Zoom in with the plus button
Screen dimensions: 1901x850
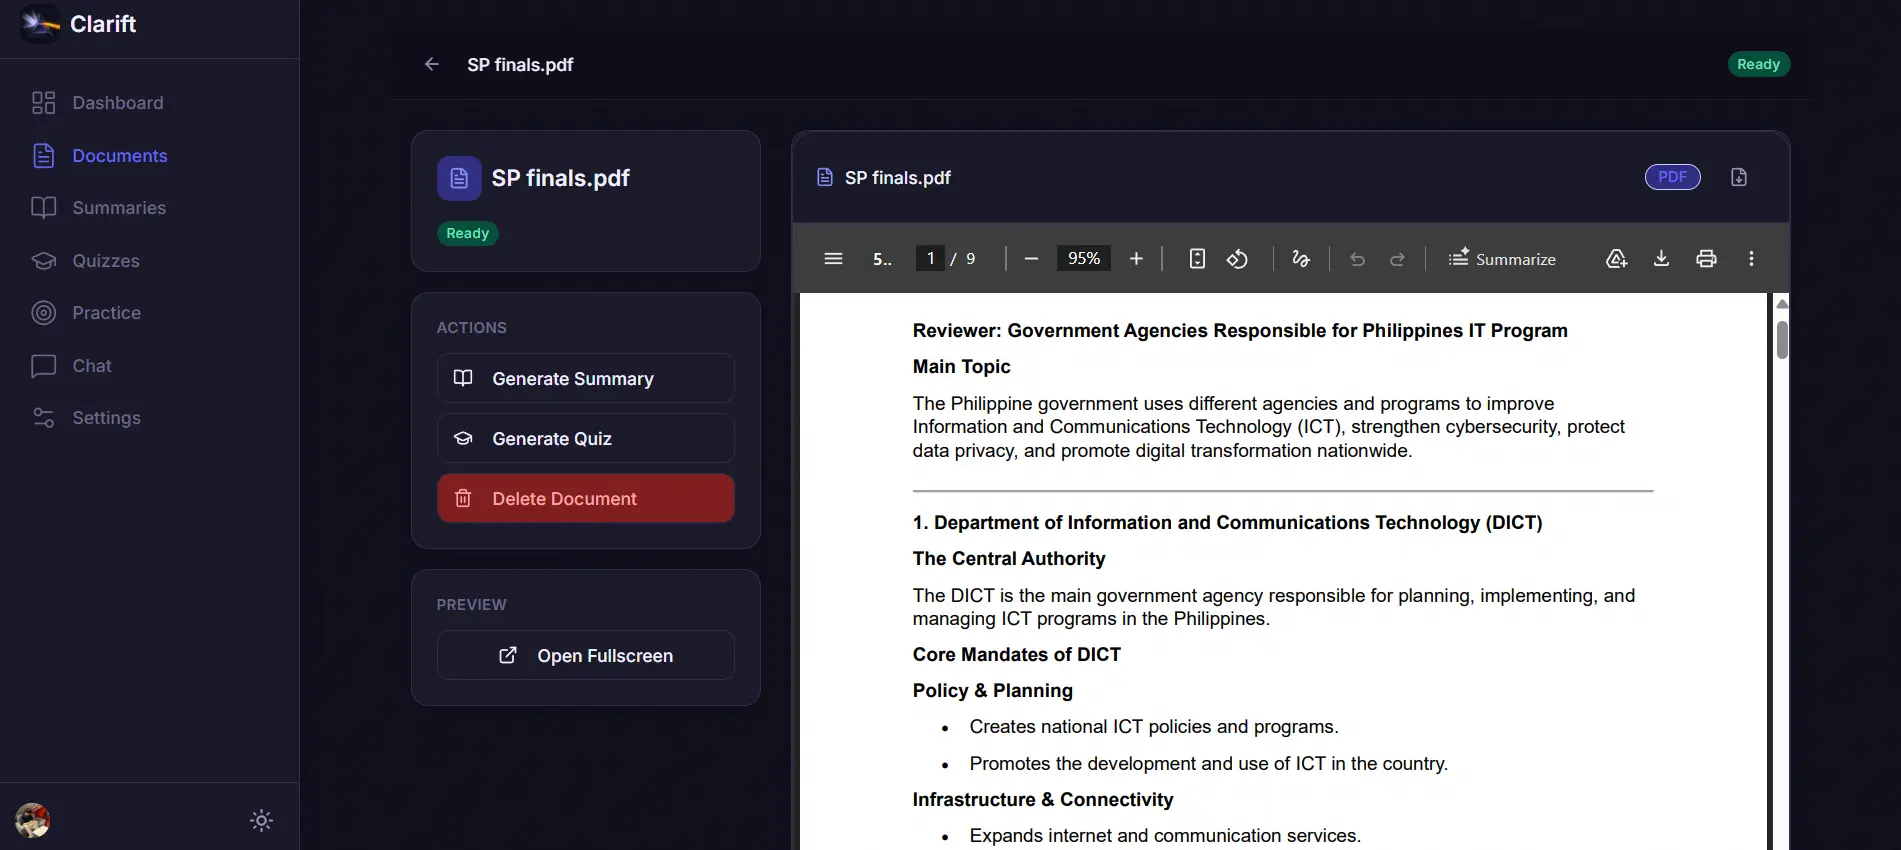point(1136,259)
